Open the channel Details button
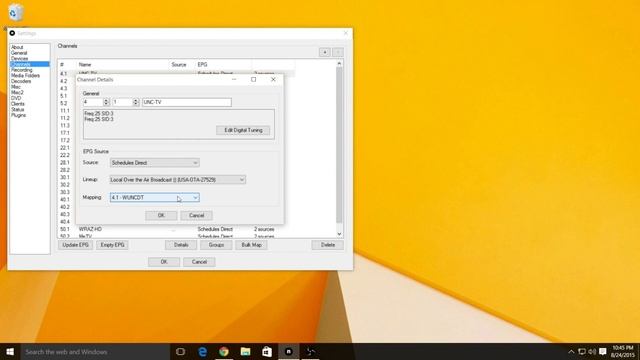The width and height of the screenshot is (640, 360). (181, 245)
